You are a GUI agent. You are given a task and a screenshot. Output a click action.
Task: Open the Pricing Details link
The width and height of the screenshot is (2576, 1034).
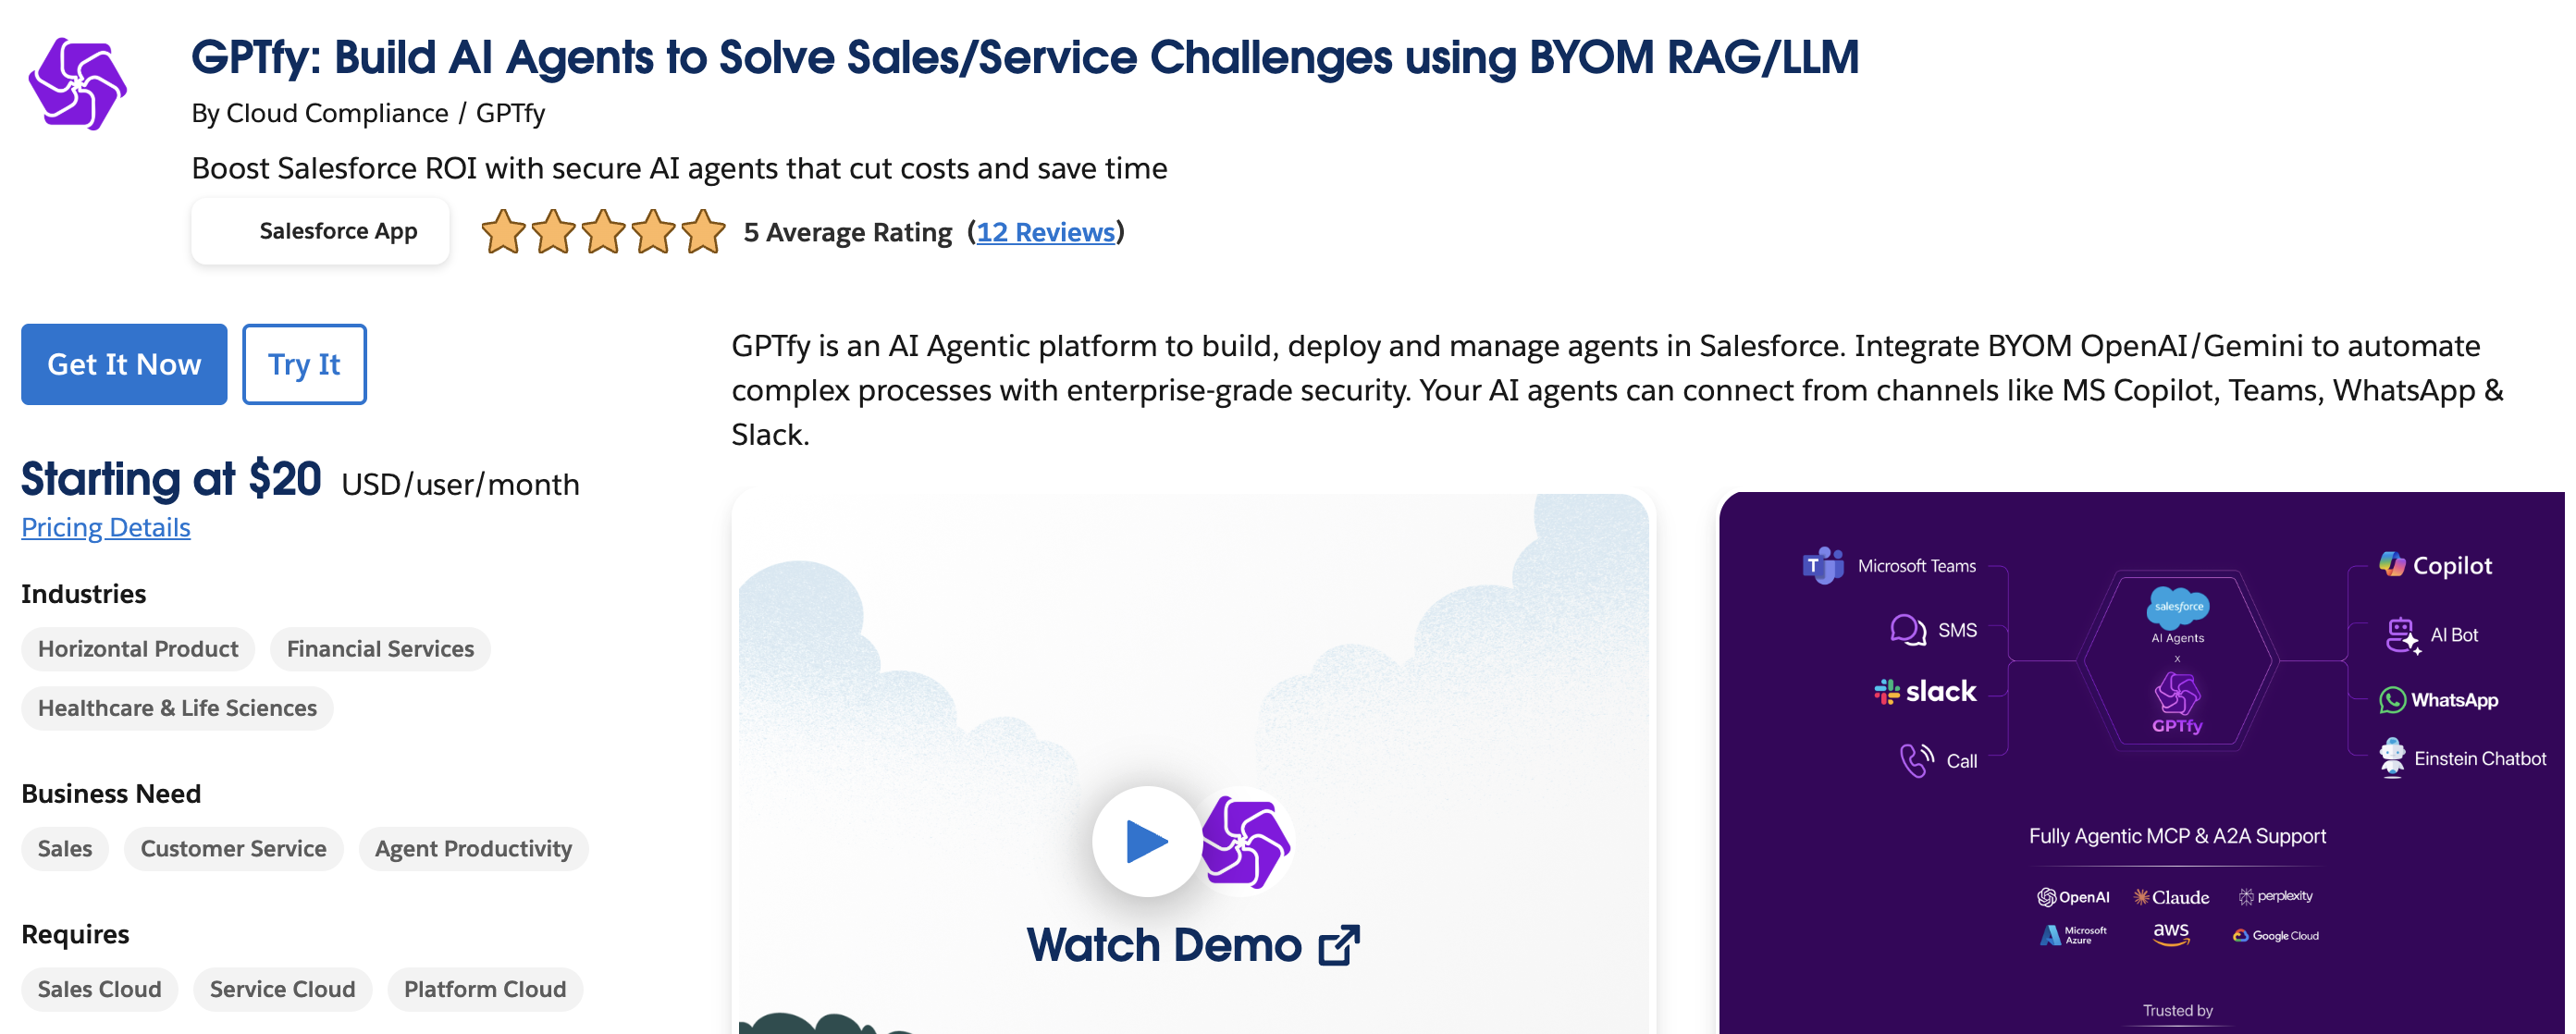pos(106,527)
